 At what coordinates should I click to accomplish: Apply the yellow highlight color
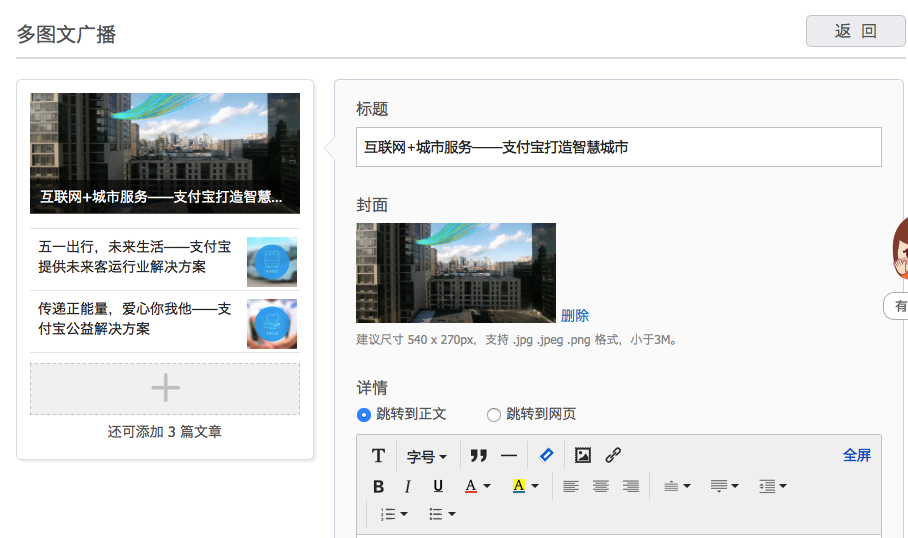point(519,486)
